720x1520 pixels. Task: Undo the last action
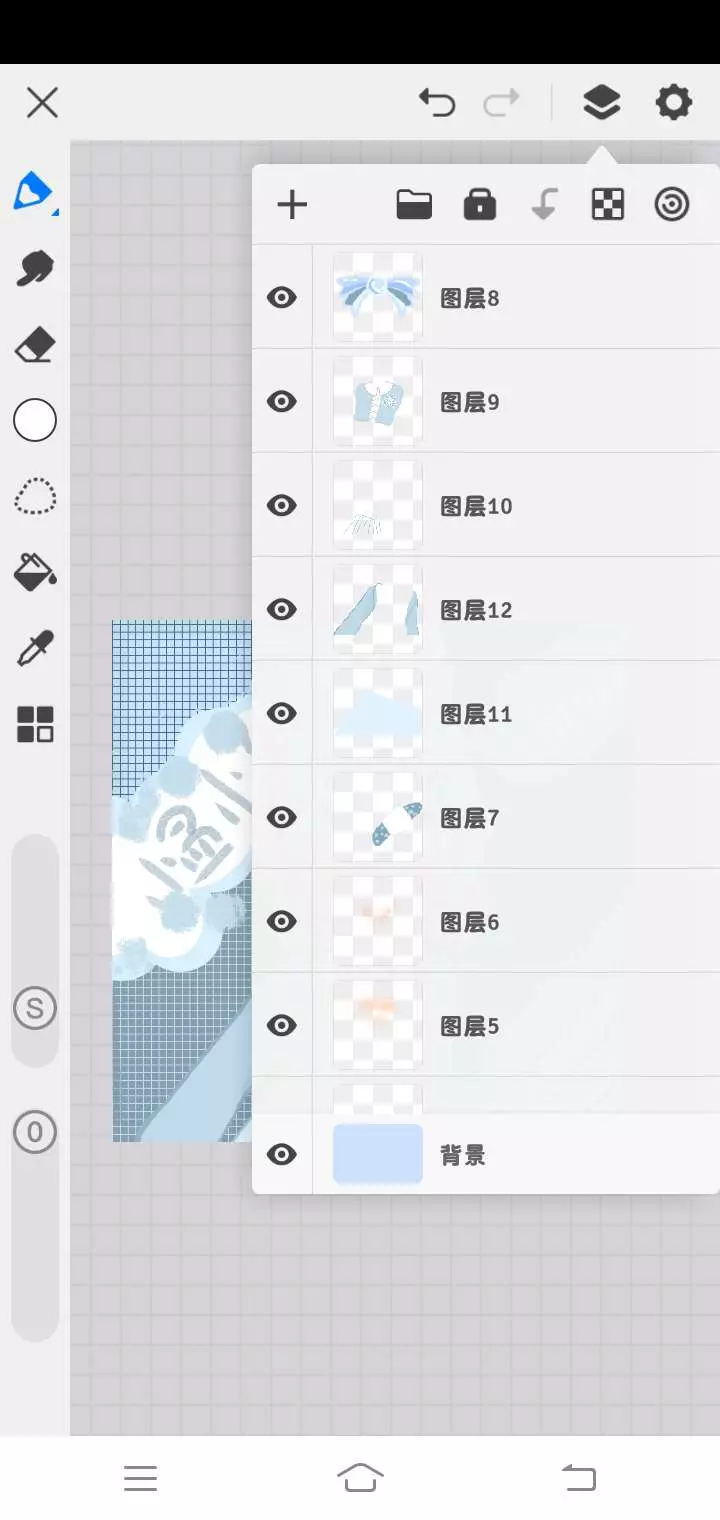[437, 102]
